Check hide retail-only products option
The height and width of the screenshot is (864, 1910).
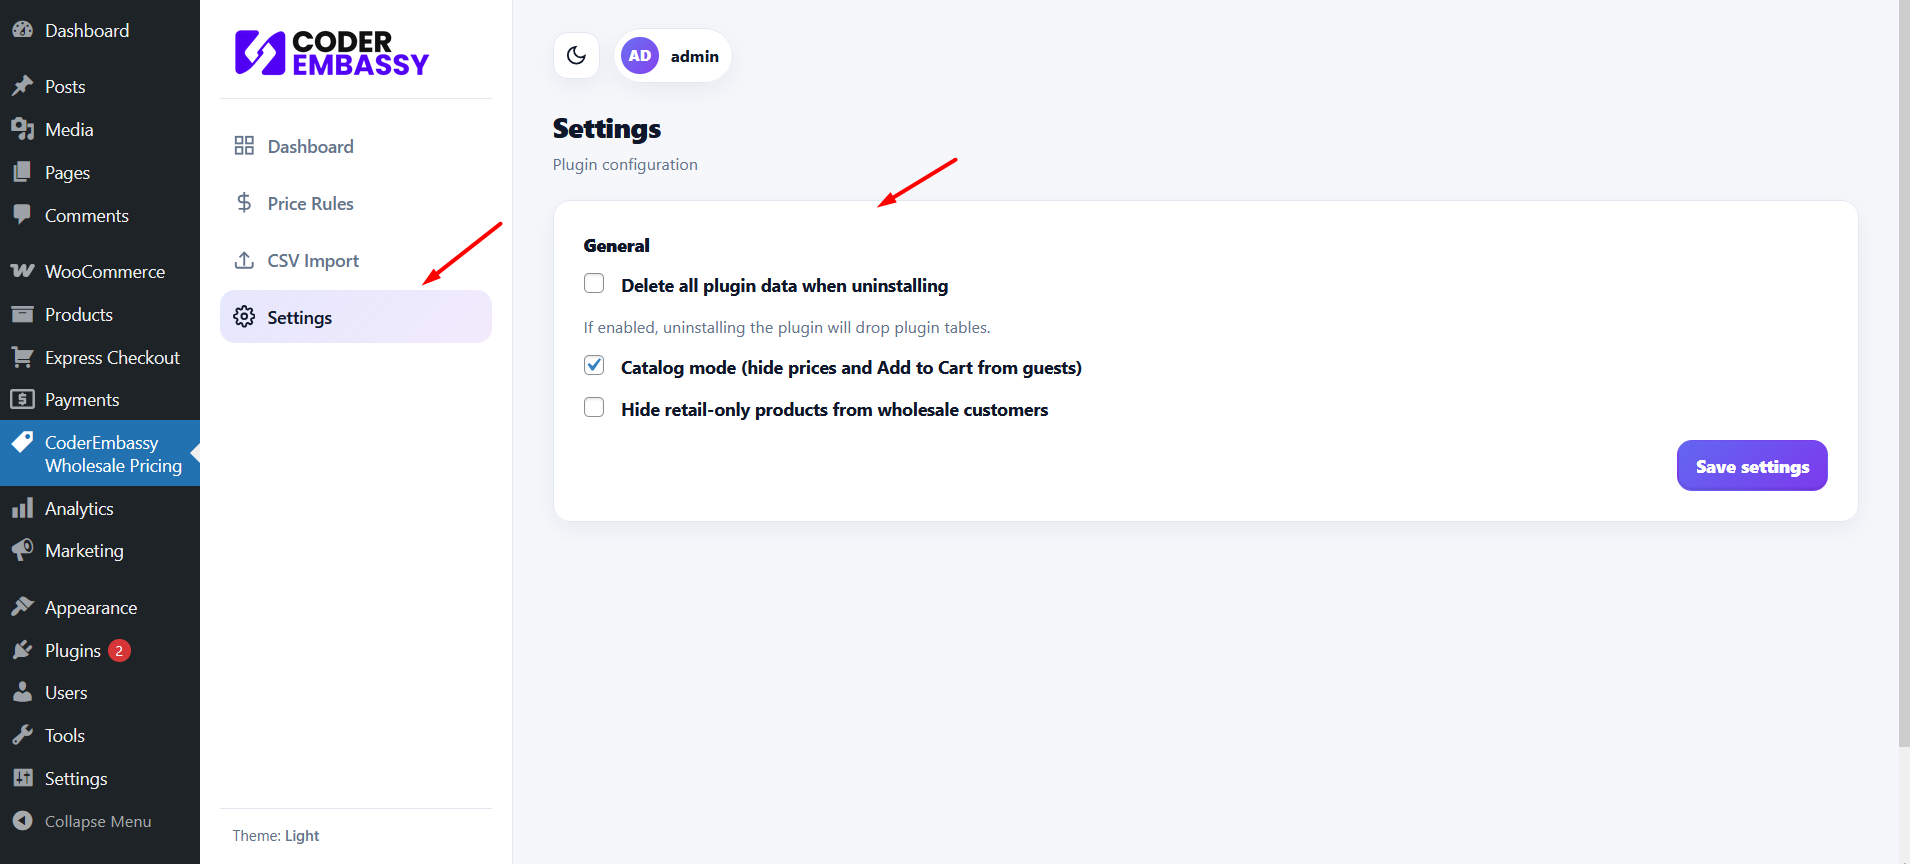594,408
